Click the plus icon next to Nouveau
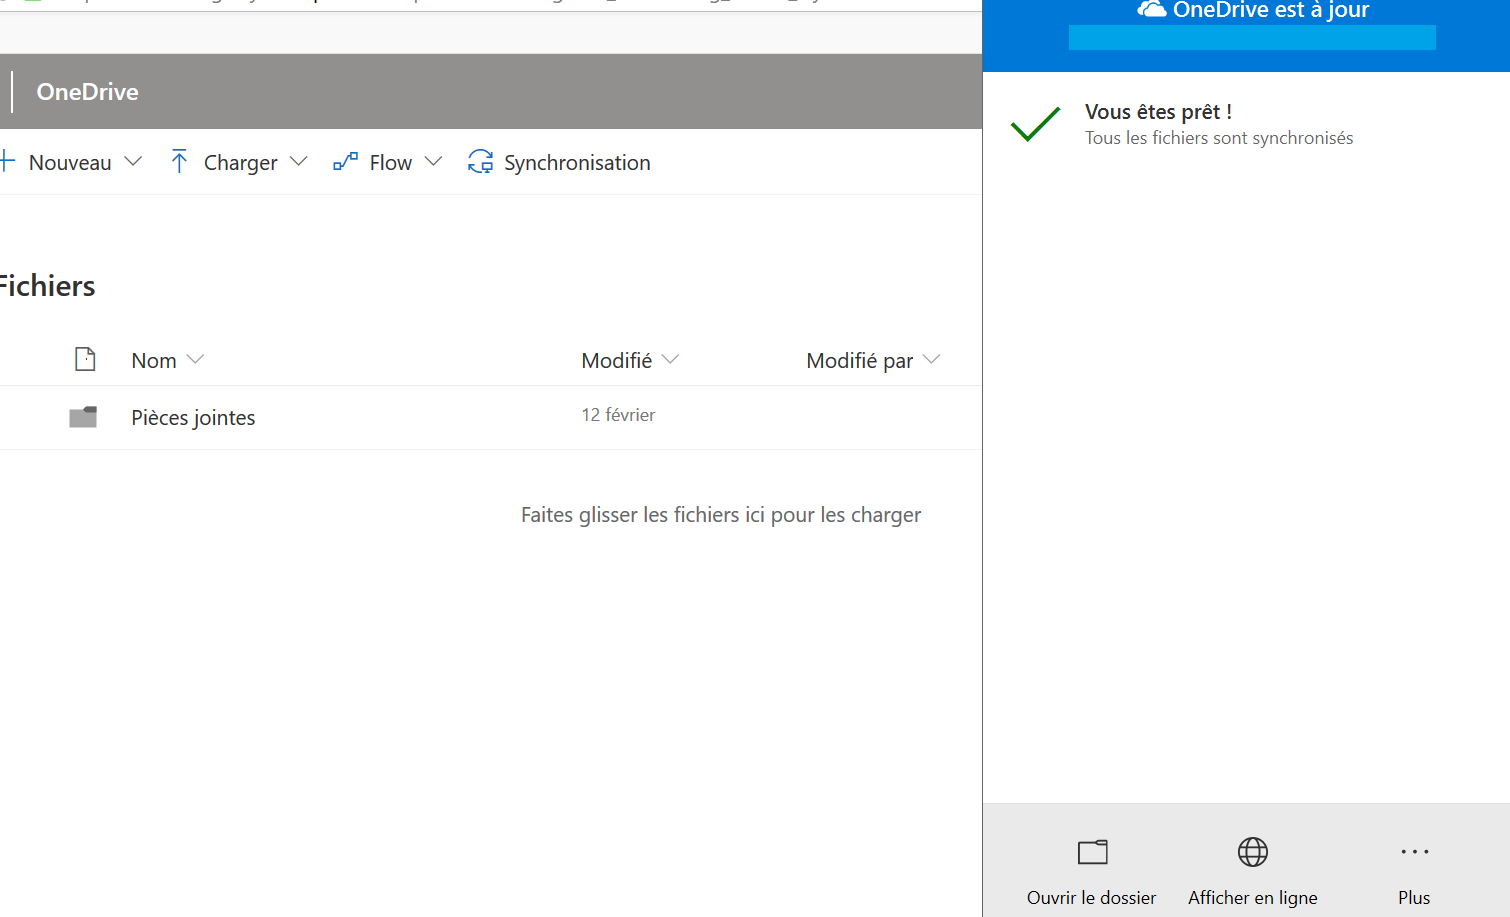 [6, 161]
